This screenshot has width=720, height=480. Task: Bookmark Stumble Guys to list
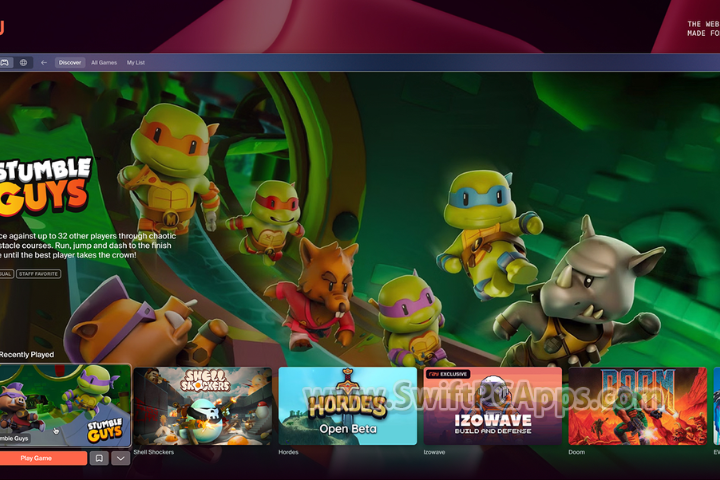pos(99,458)
